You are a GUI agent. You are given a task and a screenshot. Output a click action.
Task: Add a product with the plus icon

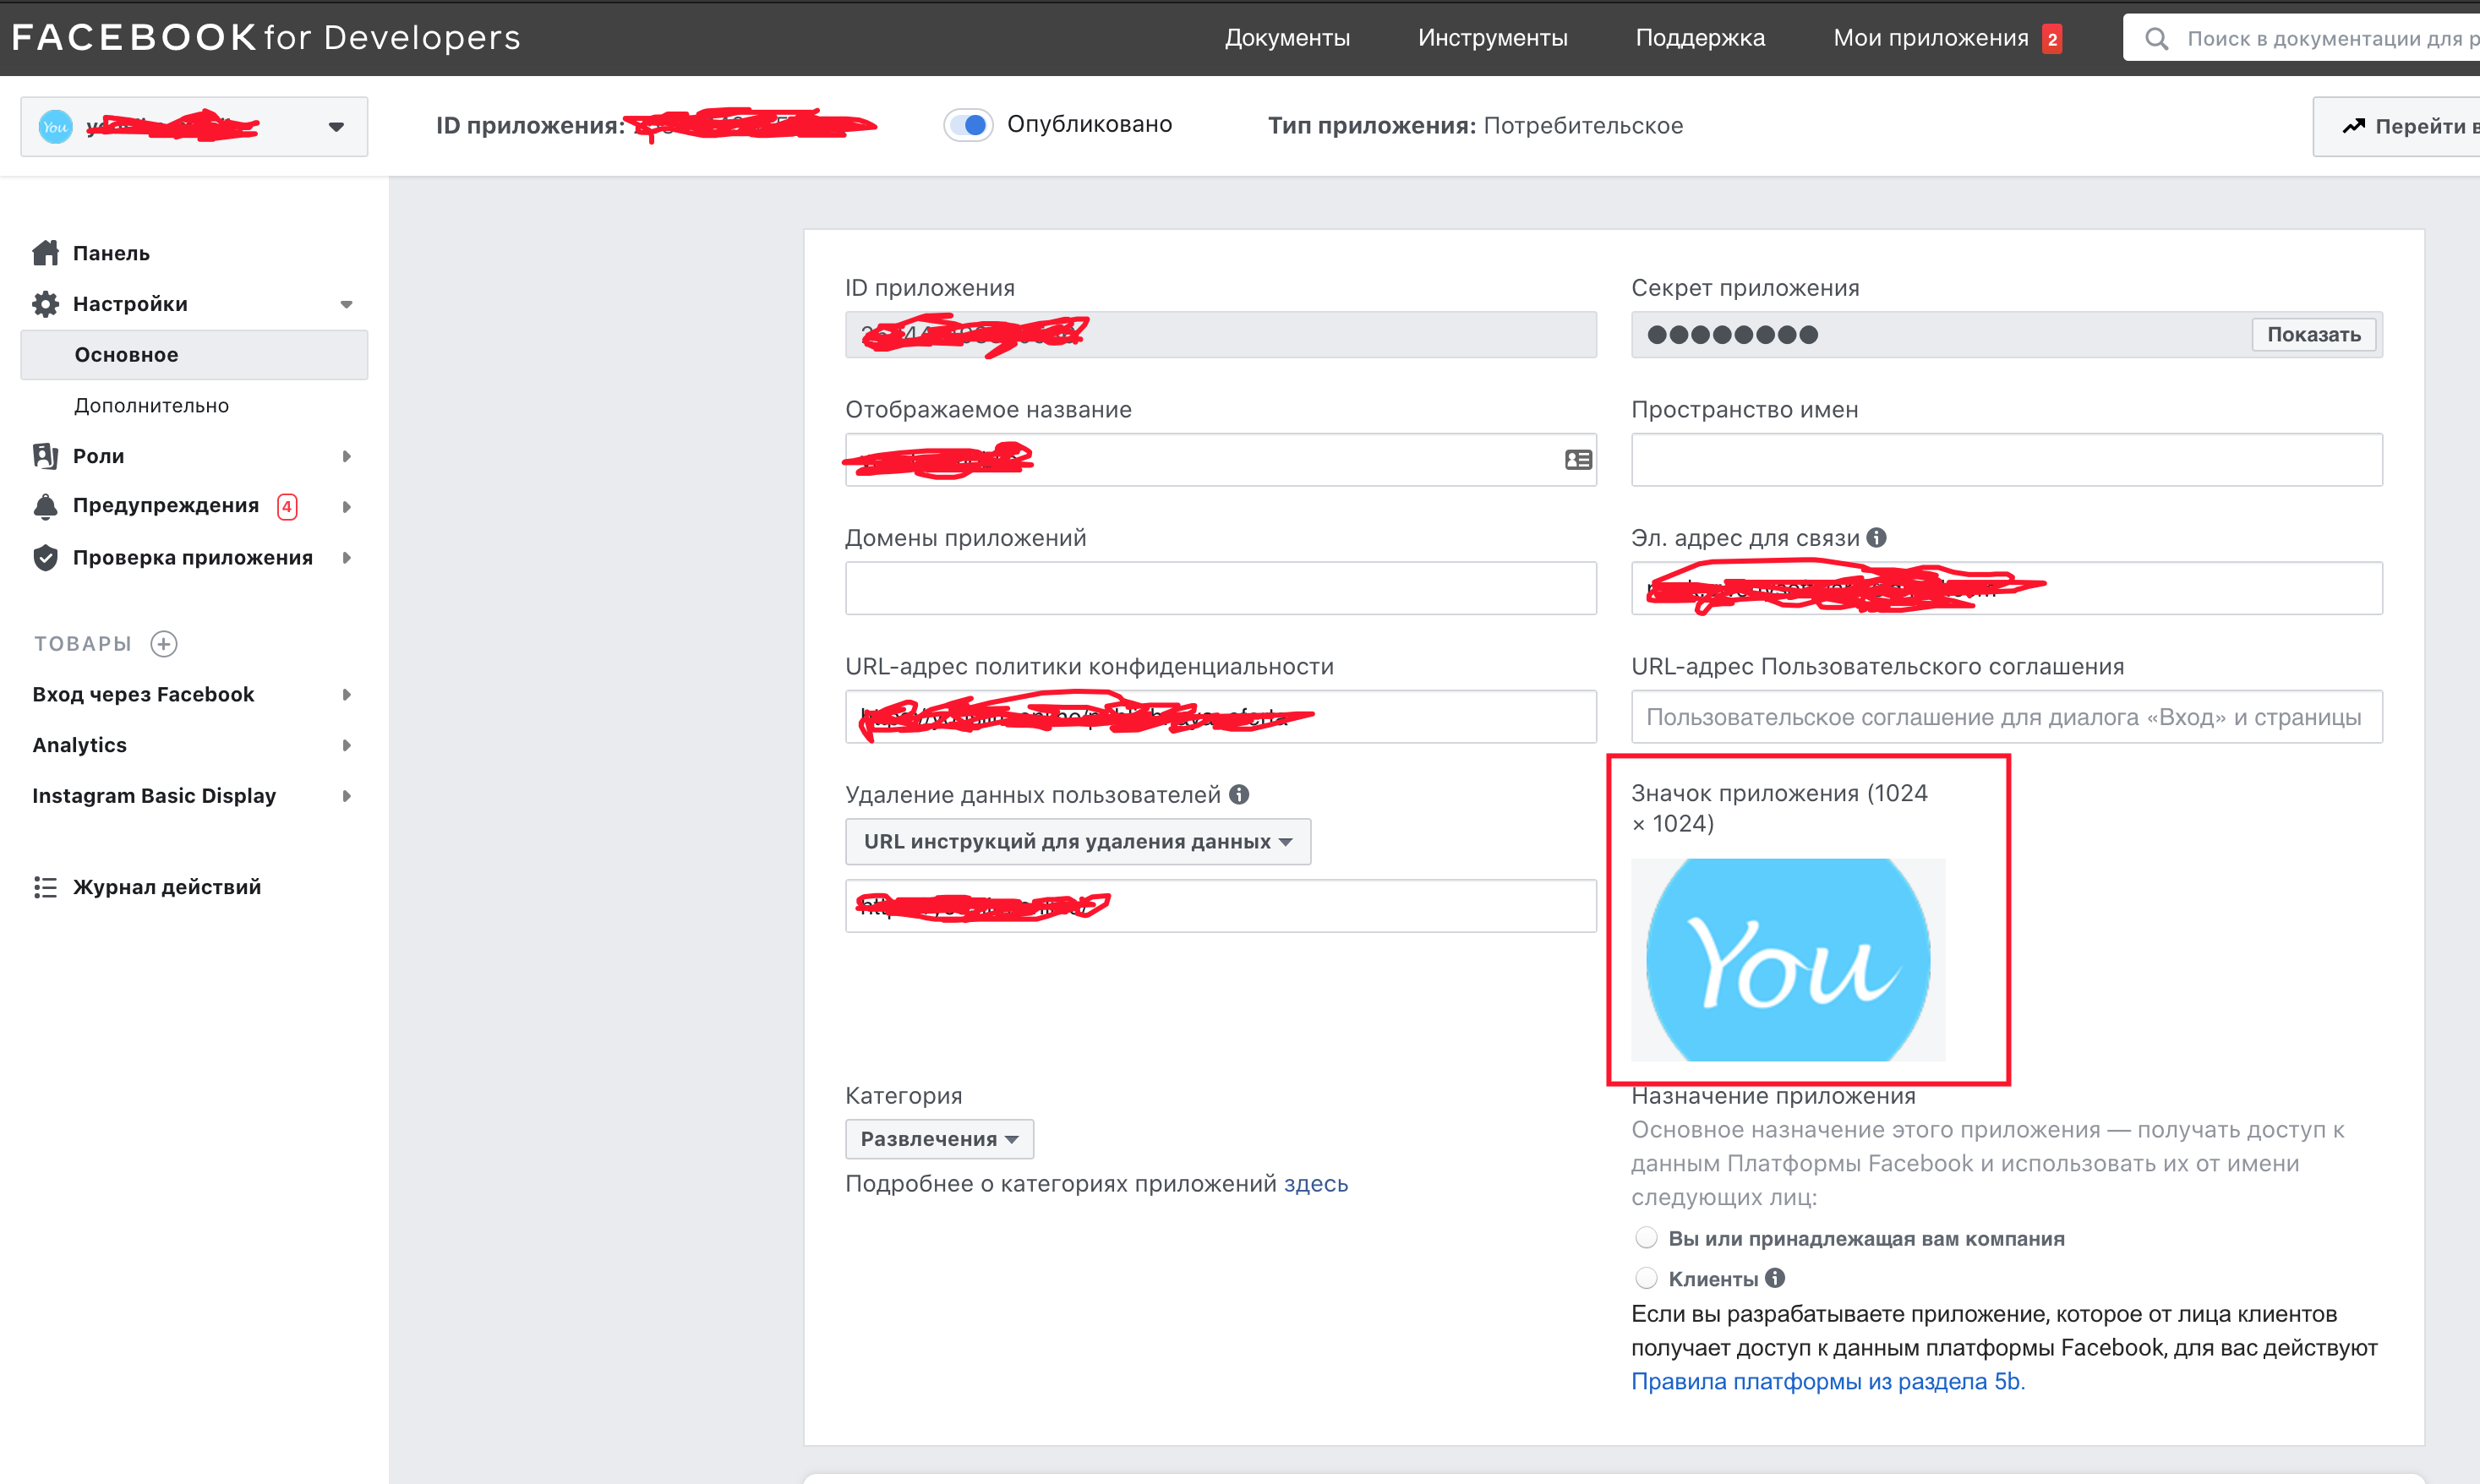point(164,643)
